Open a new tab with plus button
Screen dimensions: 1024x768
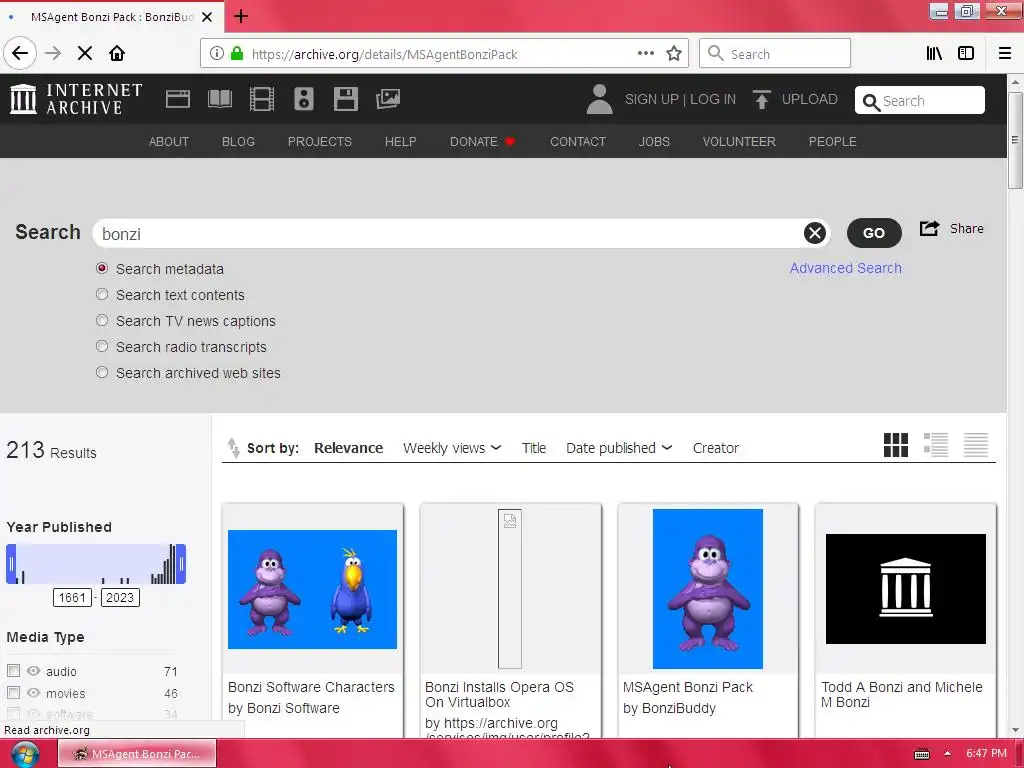pyautogui.click(x=241, y=16)
